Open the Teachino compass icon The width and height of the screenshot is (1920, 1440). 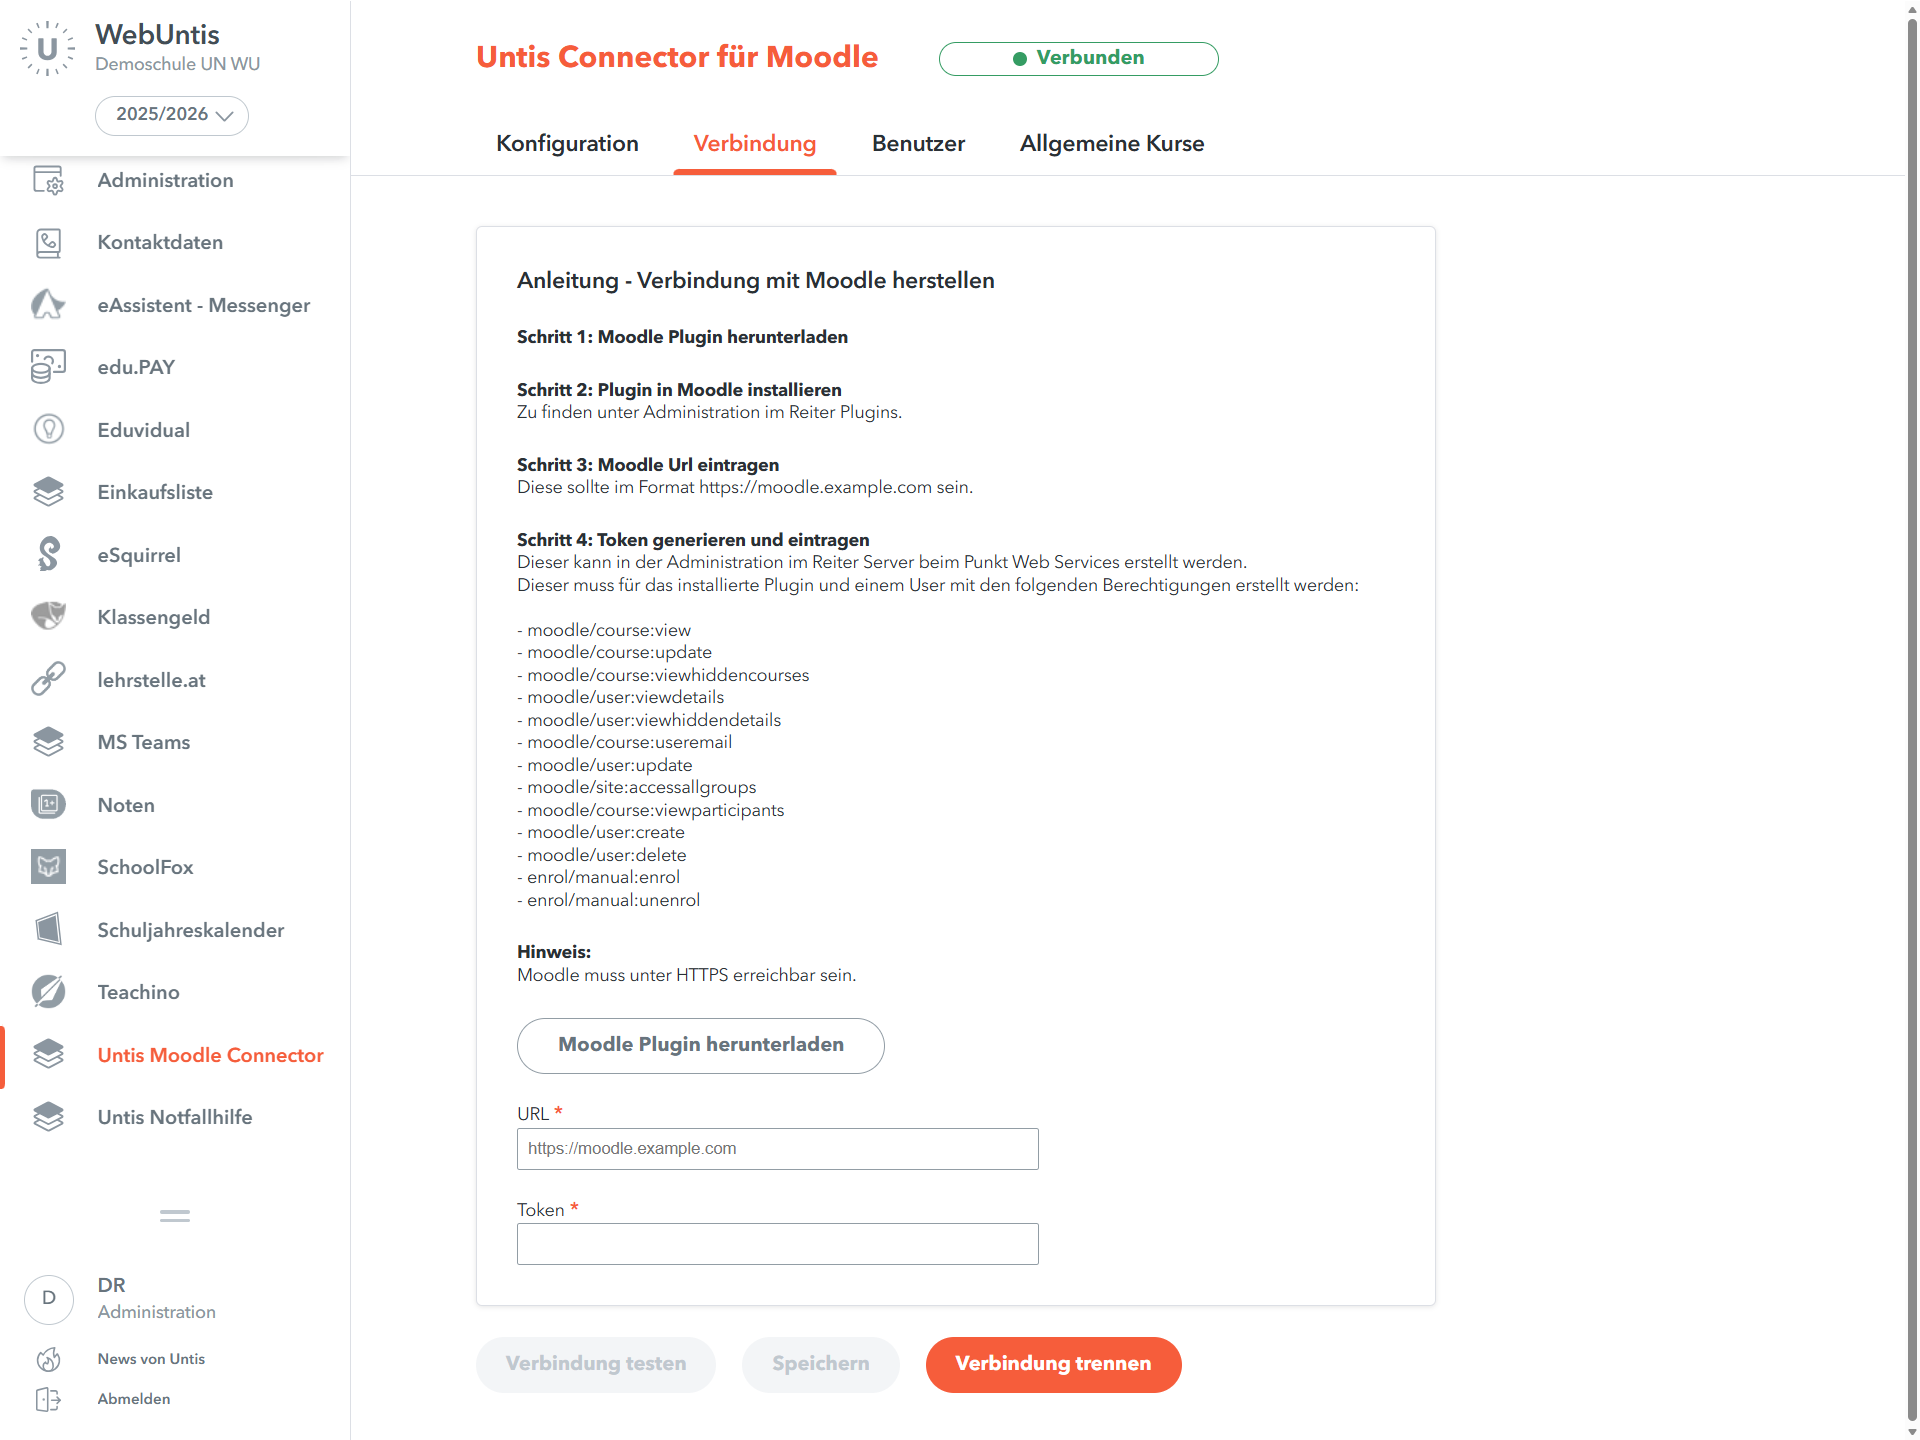click(48, 992)
